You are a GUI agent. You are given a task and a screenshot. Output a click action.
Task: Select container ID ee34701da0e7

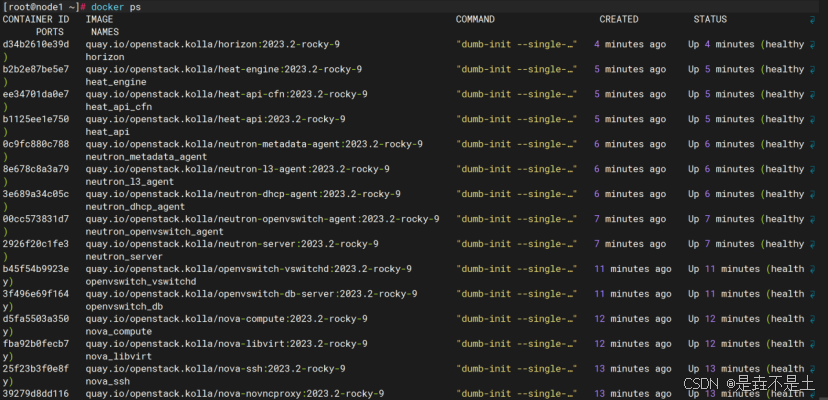coord(36,94)
